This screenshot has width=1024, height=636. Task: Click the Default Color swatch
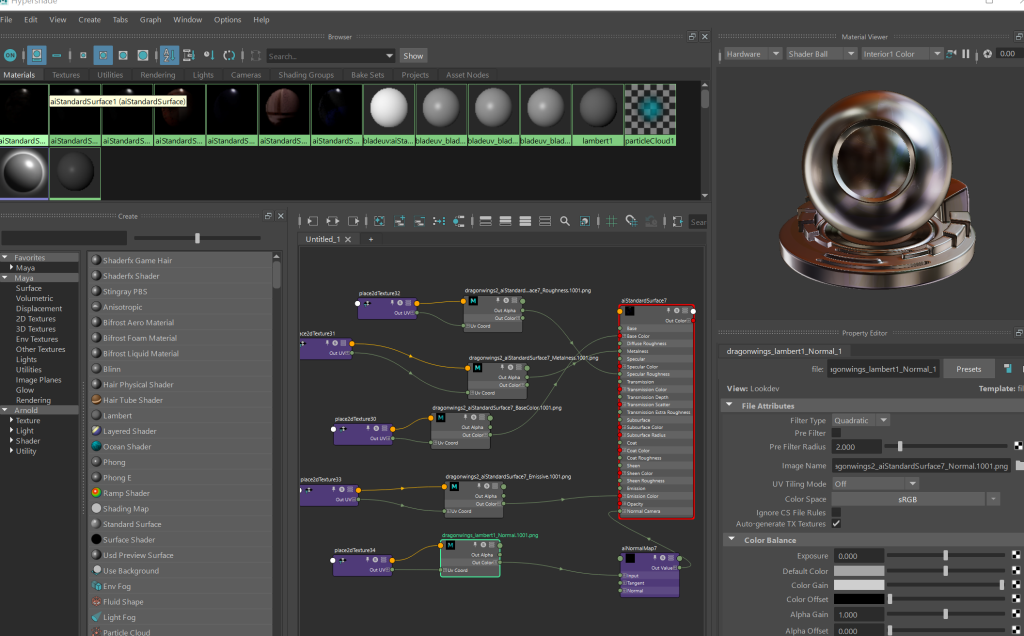coord(859,571)
